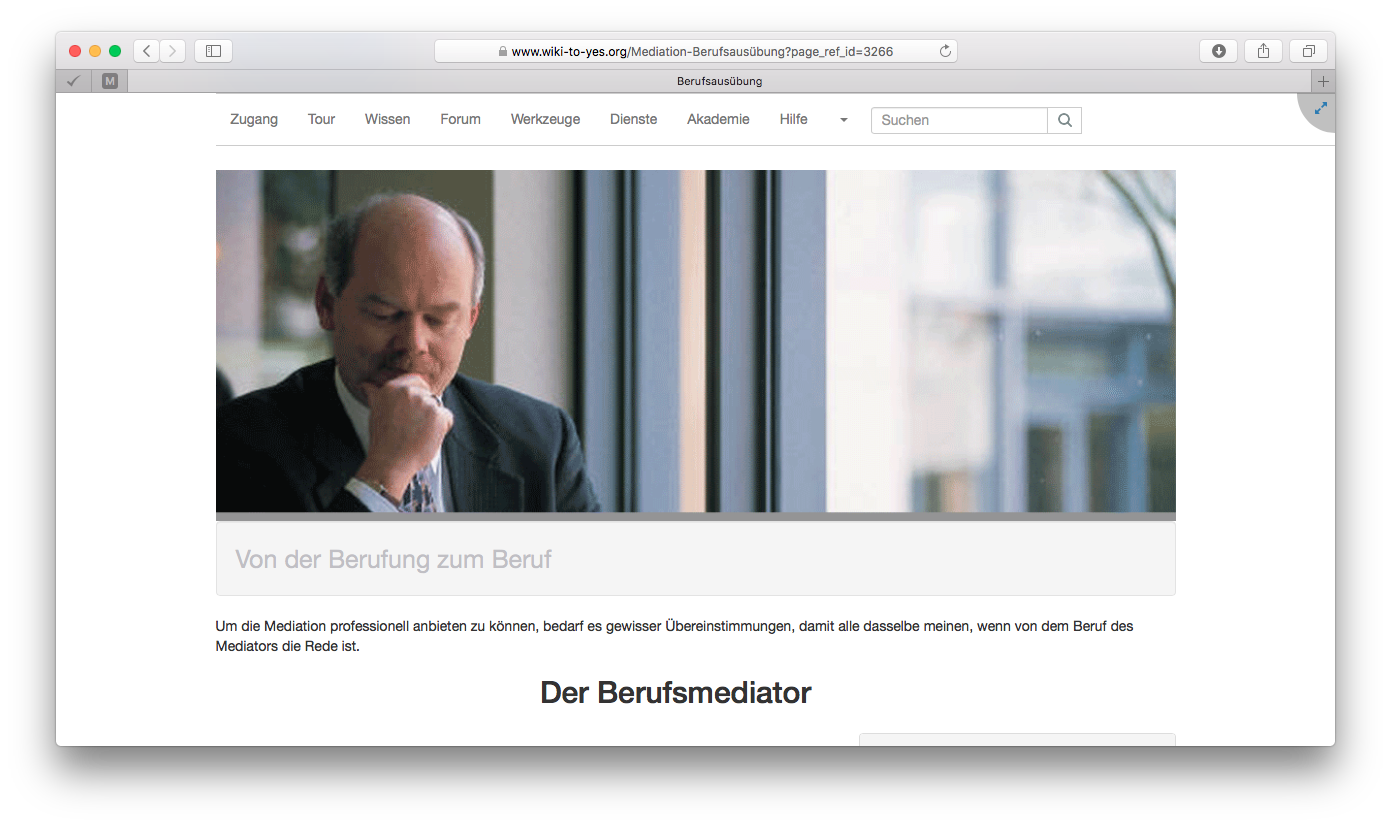Switch to the Berufsausübung tab

[x=719, y=81]
